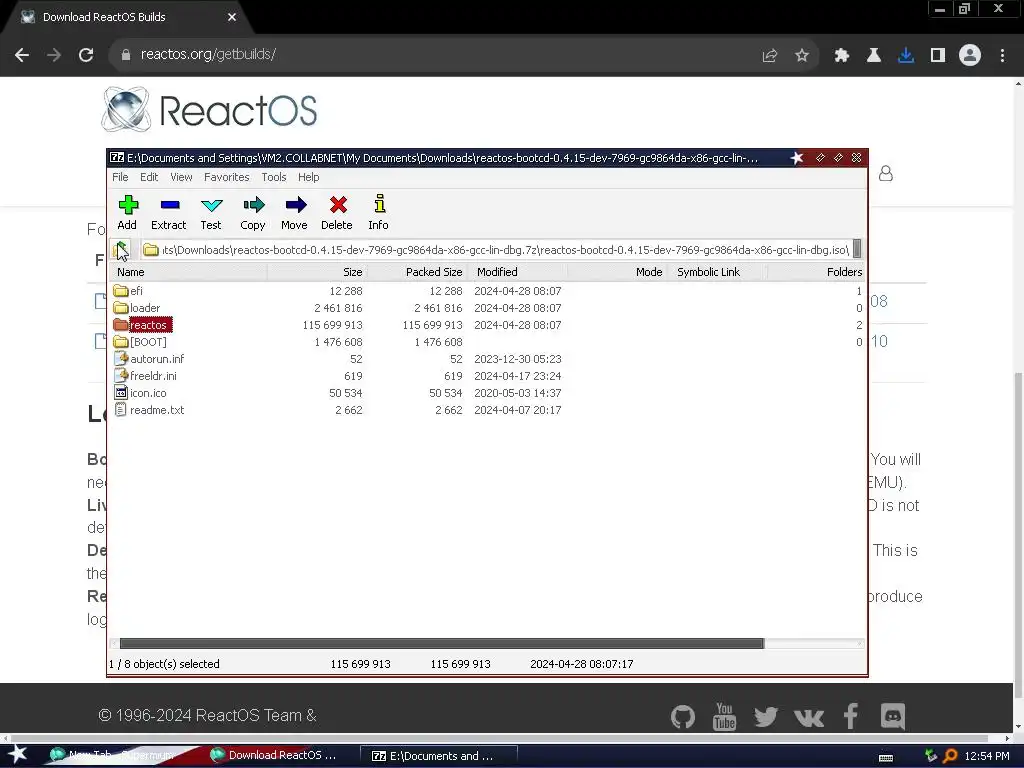
Task: Sort by the Size column header
Action: click(316, 272)
